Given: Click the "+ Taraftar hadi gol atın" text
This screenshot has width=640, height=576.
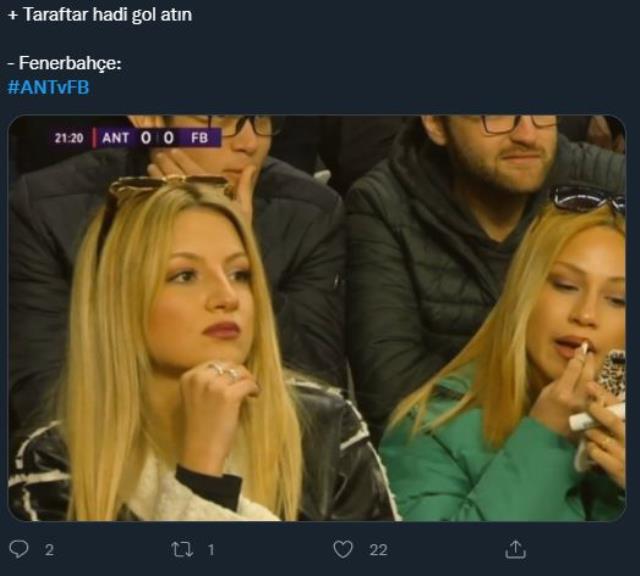Looking at the screenshot, I should click(x=99, y=15).
